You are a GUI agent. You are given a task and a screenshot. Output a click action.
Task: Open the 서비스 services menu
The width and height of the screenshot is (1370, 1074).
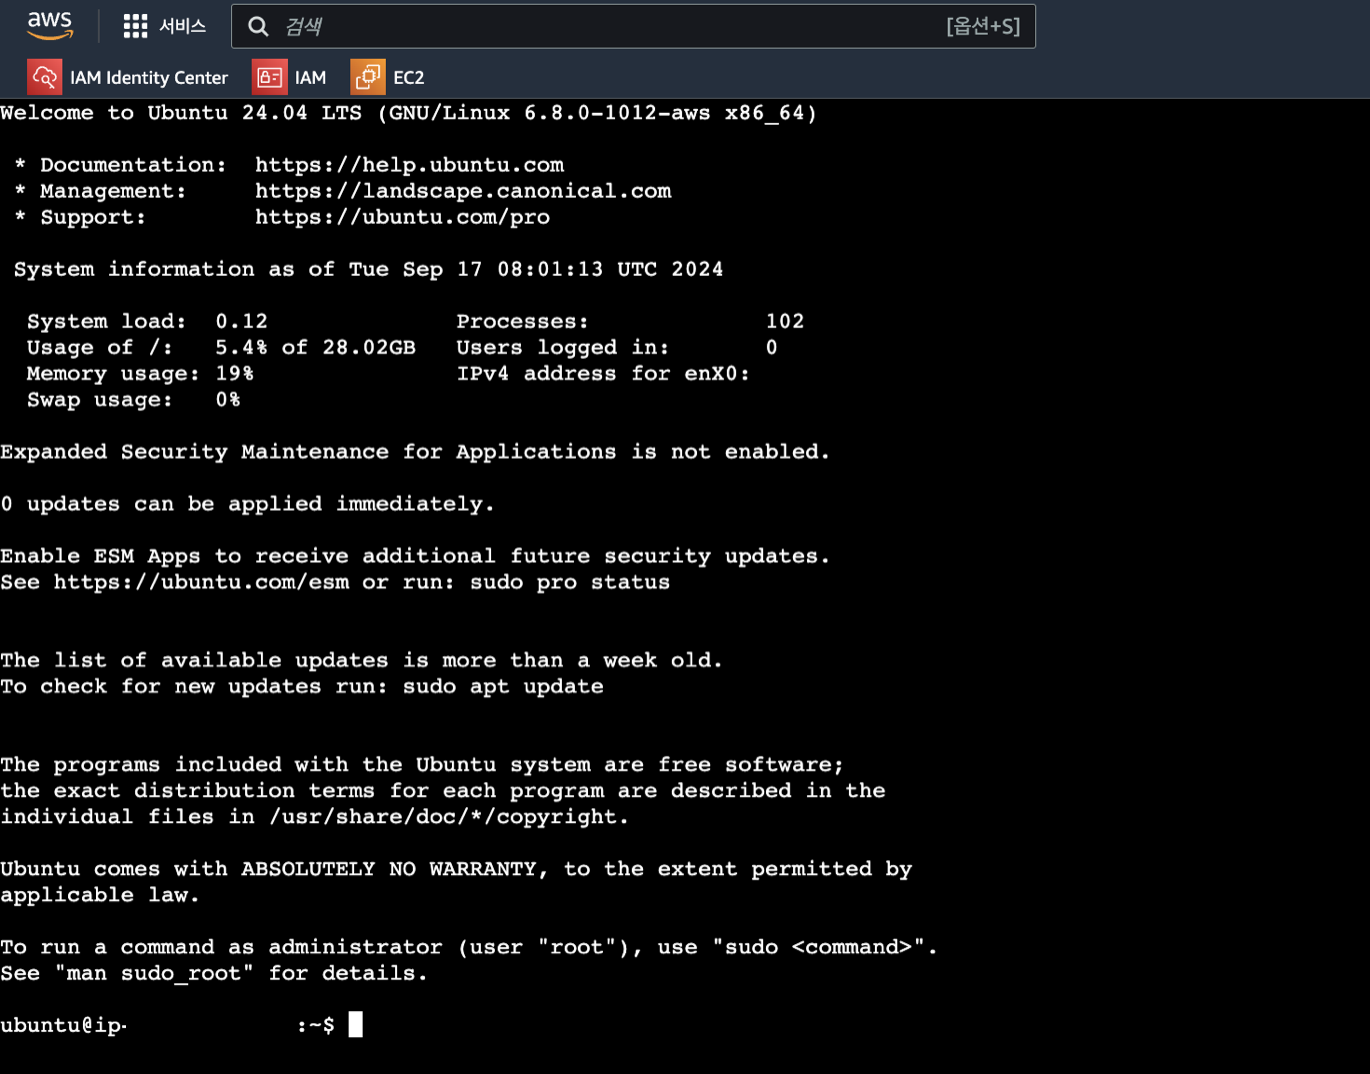(185, 27)
